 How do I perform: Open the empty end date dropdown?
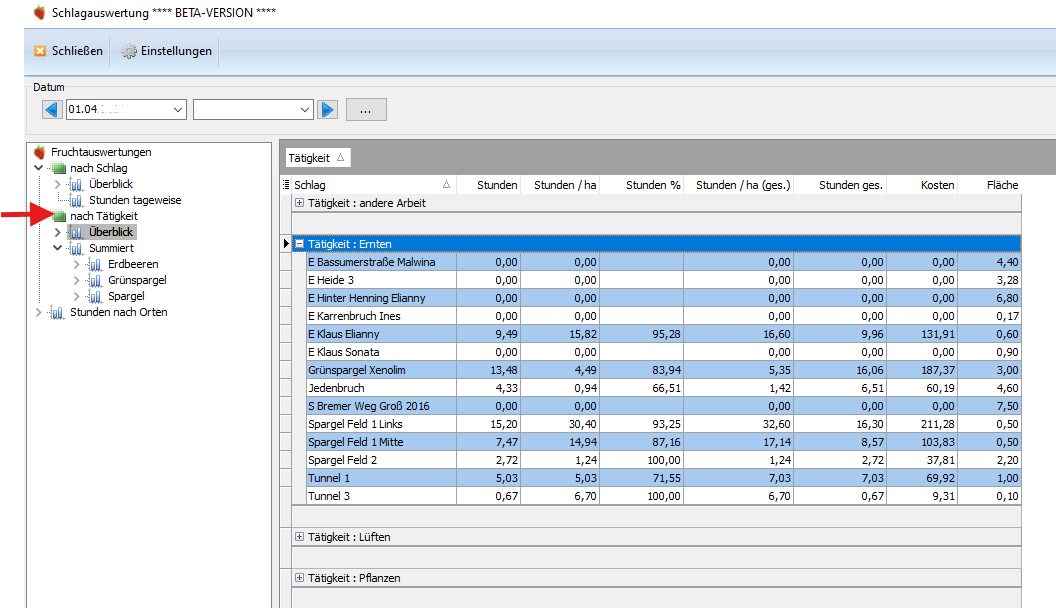pyautogui.click(x=304, y=109)
